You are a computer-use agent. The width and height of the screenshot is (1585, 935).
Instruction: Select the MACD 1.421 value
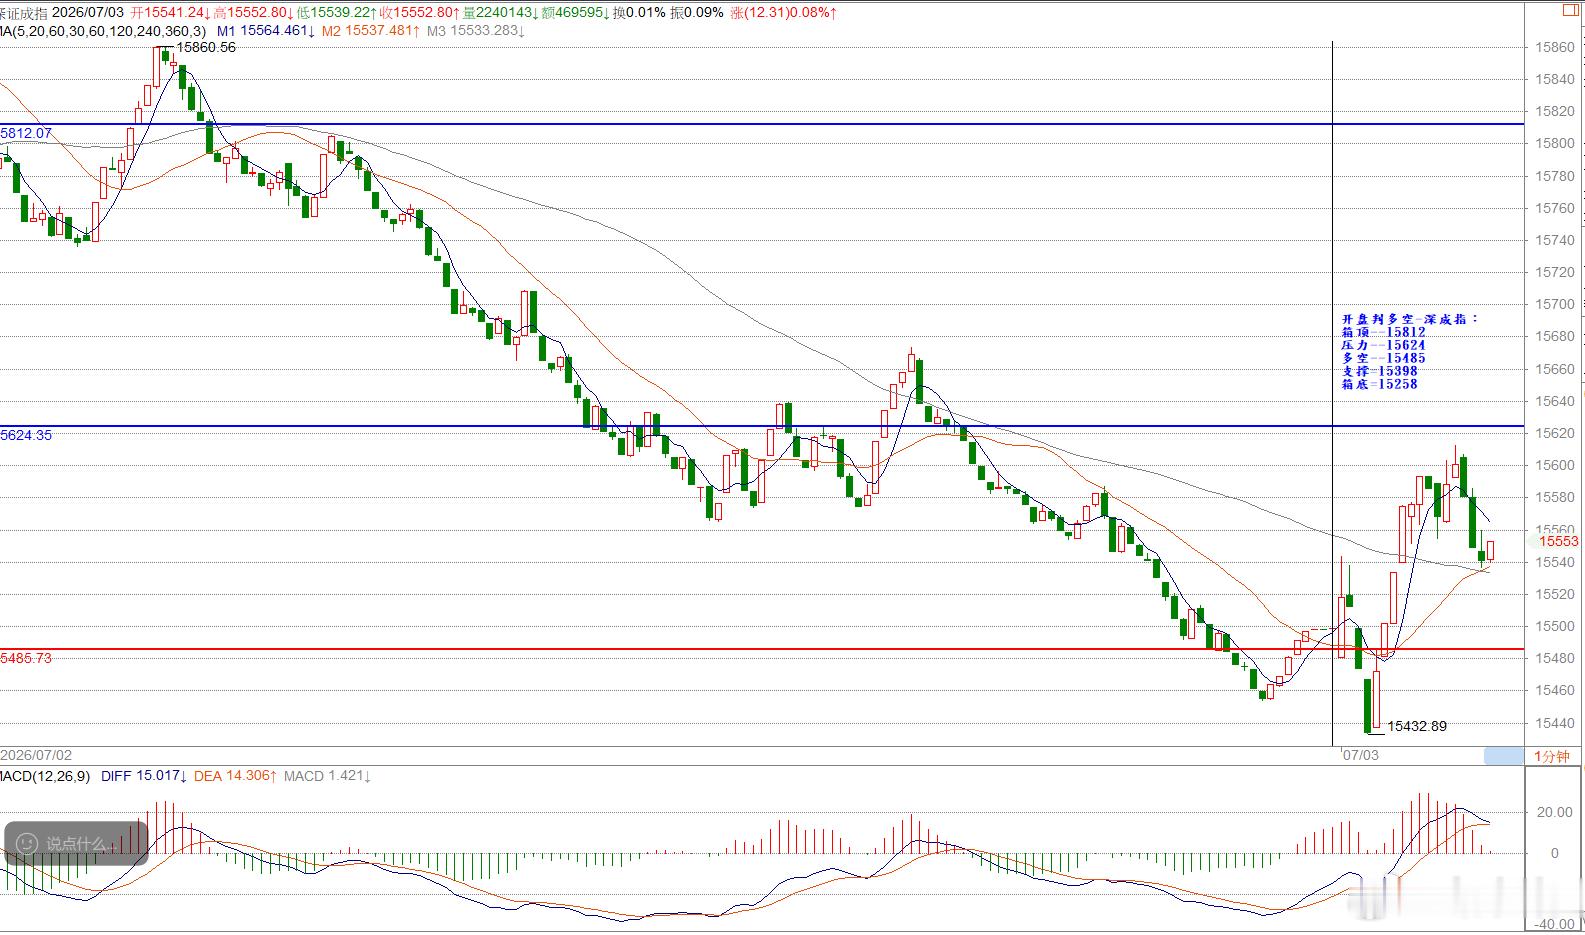point(328,776)
